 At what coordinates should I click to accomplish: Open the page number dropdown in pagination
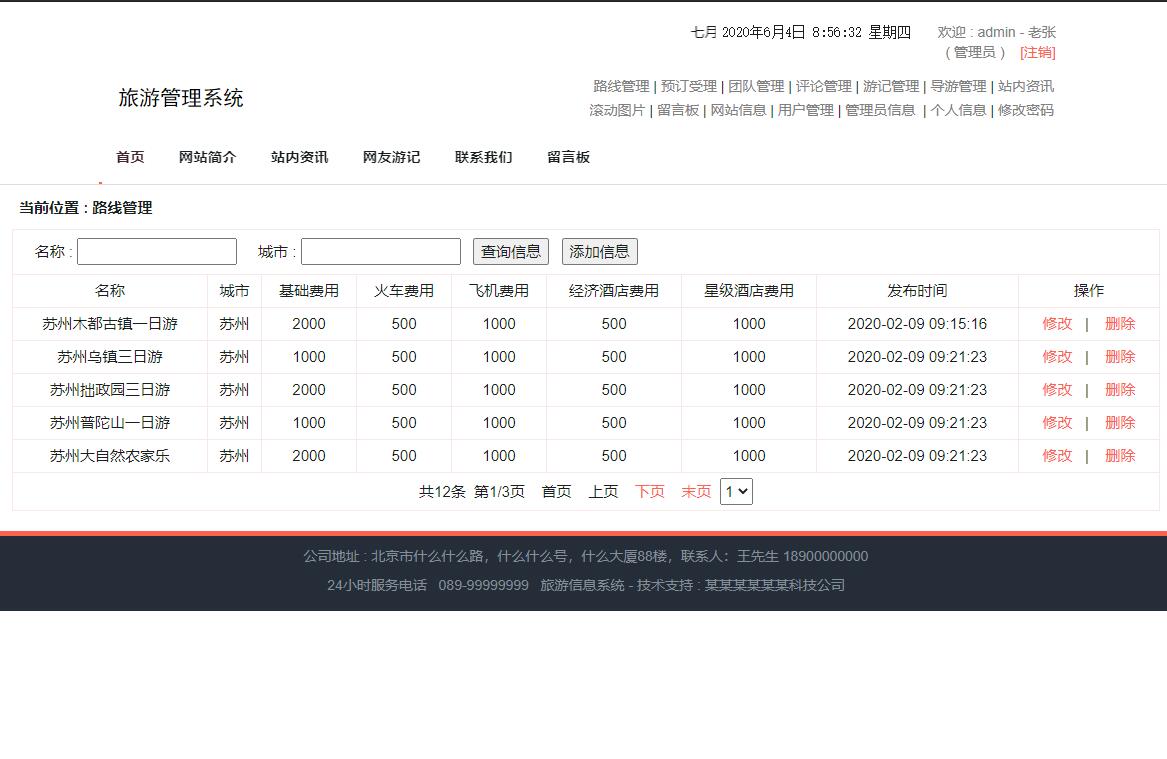736,491
